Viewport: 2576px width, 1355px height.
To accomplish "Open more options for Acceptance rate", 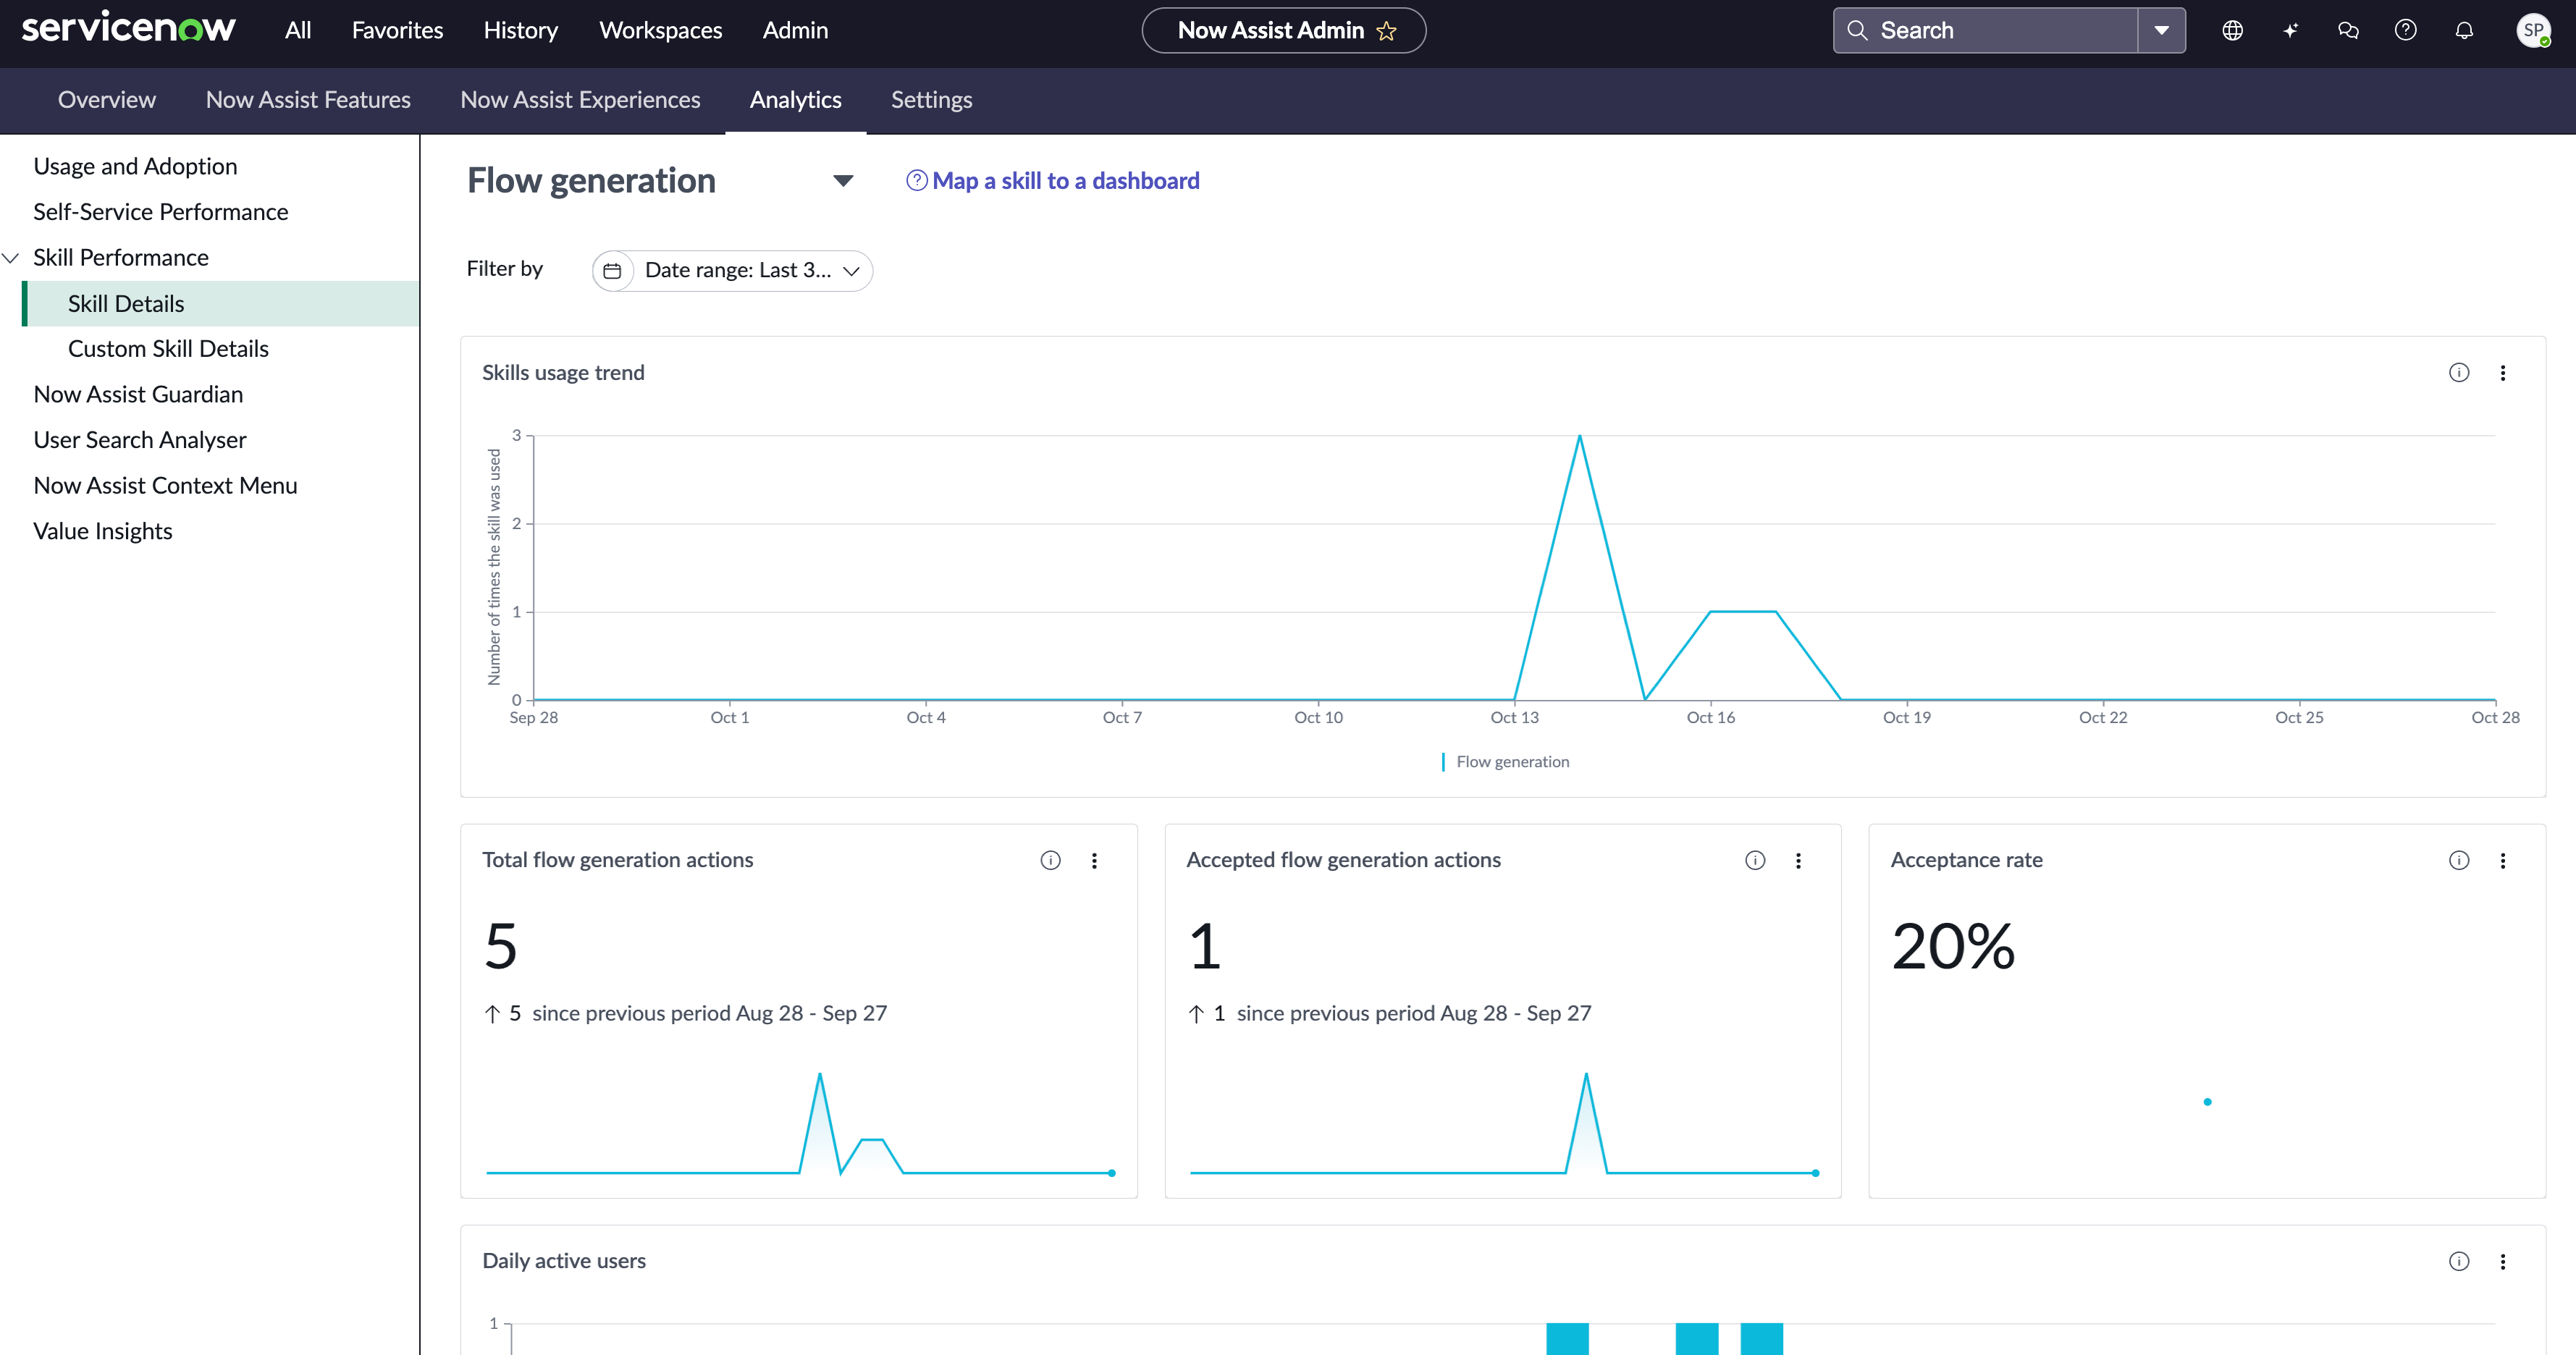I will coord(2503,860).
